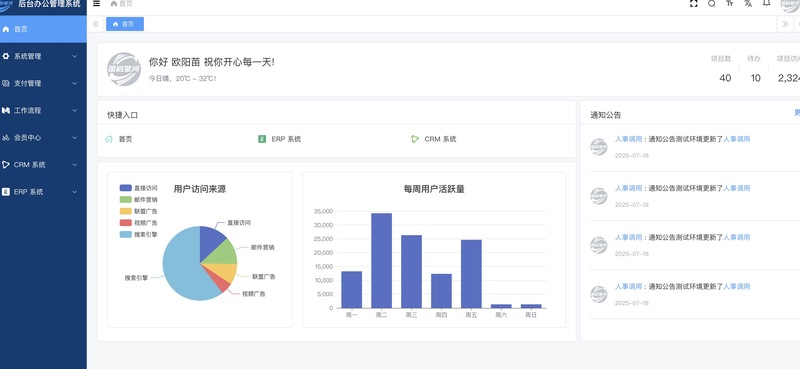The width and height of the screenshot is (800, 369).
Task: Click the 每周用户活跃量 chart title
Action: click(x=434, y=189)
